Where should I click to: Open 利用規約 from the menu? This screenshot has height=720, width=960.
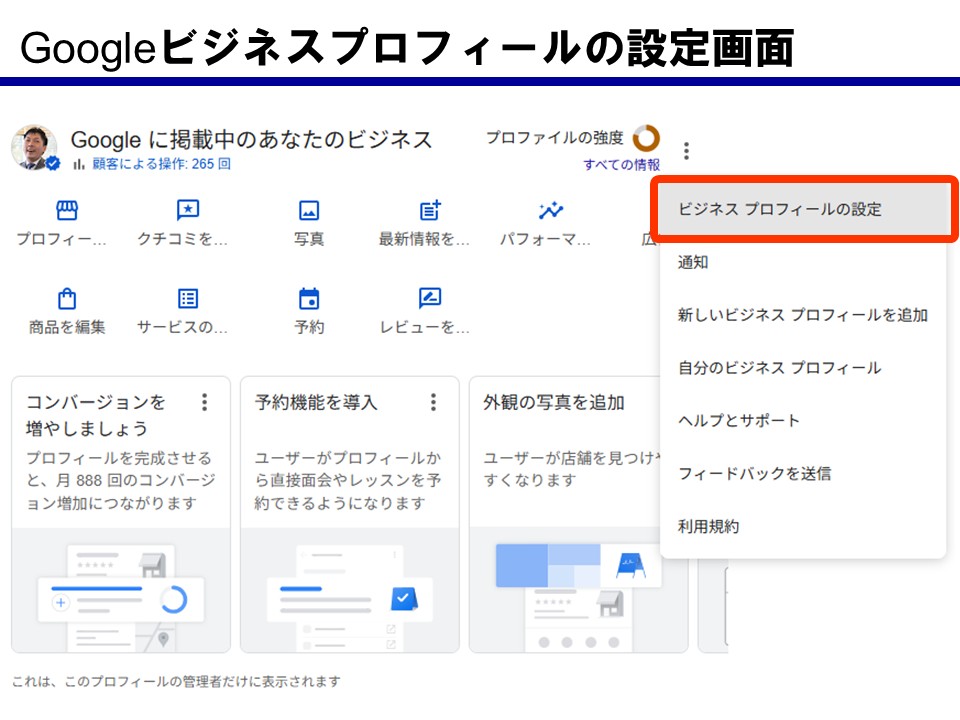803,526
